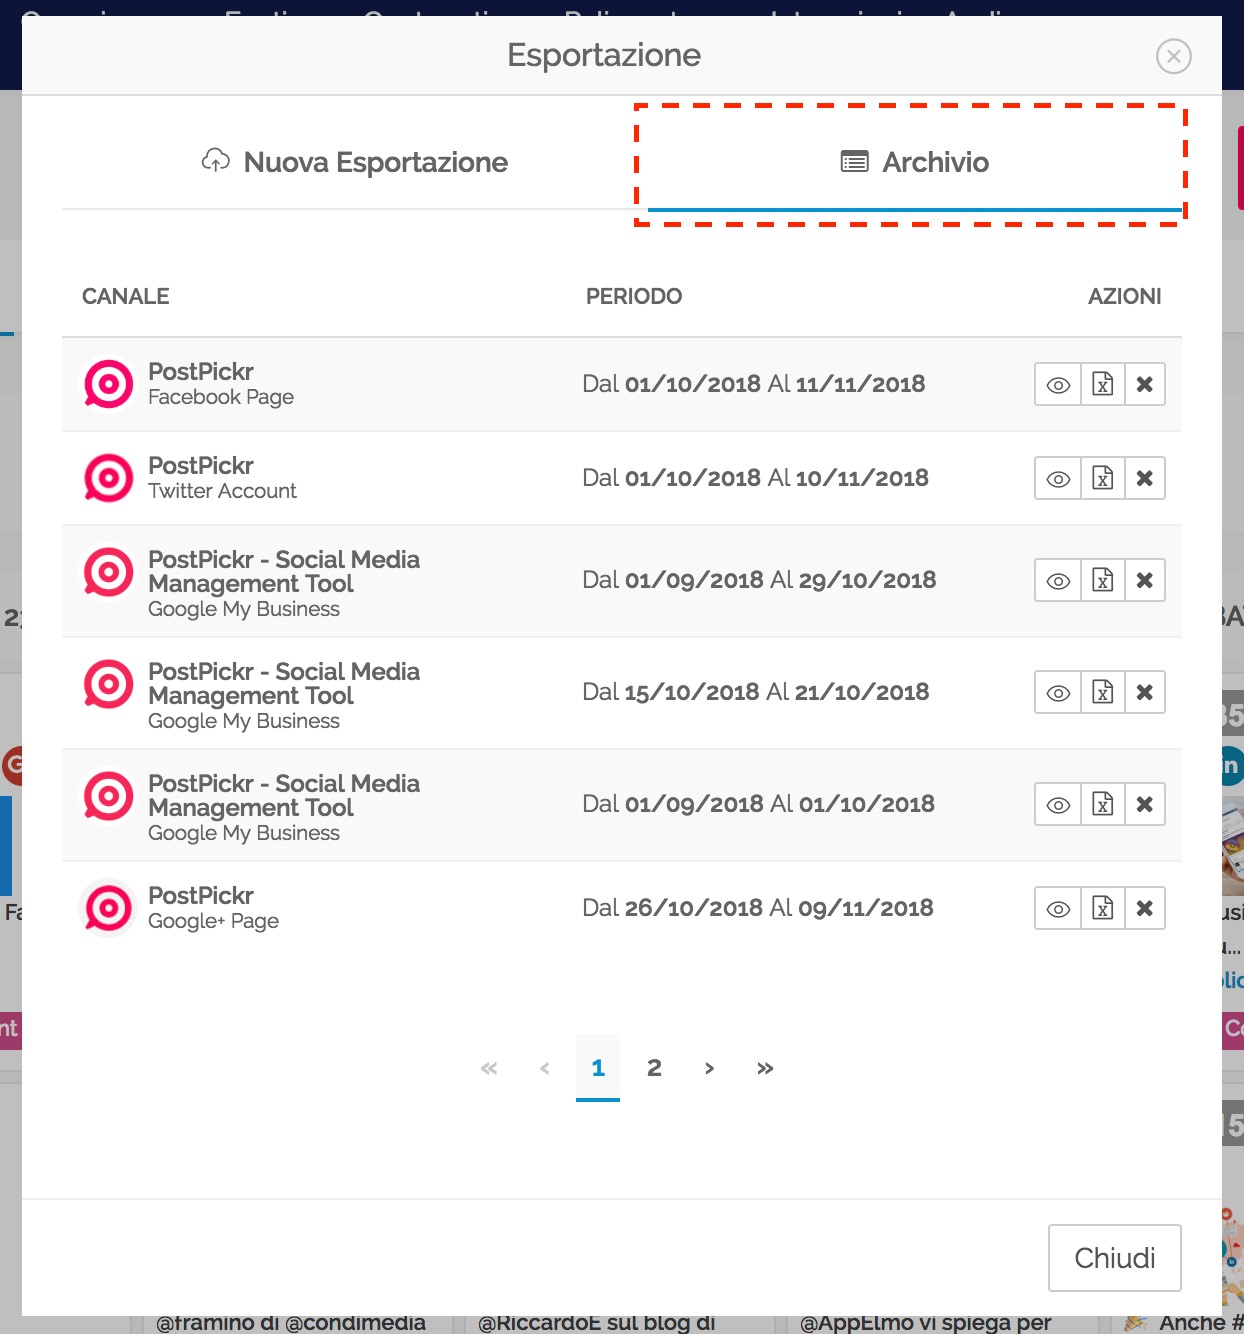Close the Esportazione dialog with the X
Viewport: 1244px width, 1334px height.
click(x=1173, y=56)
